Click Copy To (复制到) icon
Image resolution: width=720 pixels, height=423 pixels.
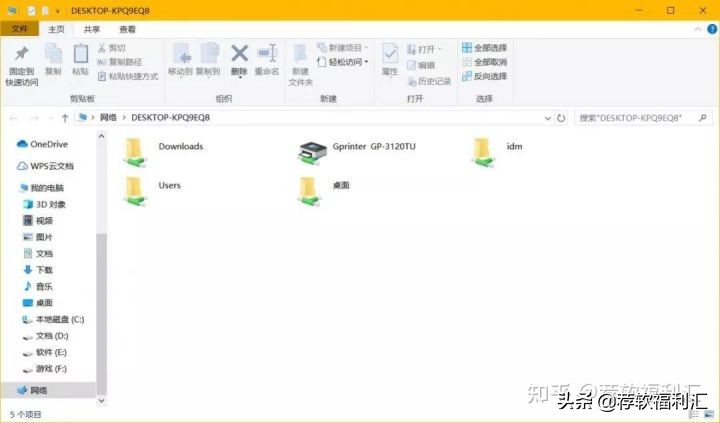point(209,54)
